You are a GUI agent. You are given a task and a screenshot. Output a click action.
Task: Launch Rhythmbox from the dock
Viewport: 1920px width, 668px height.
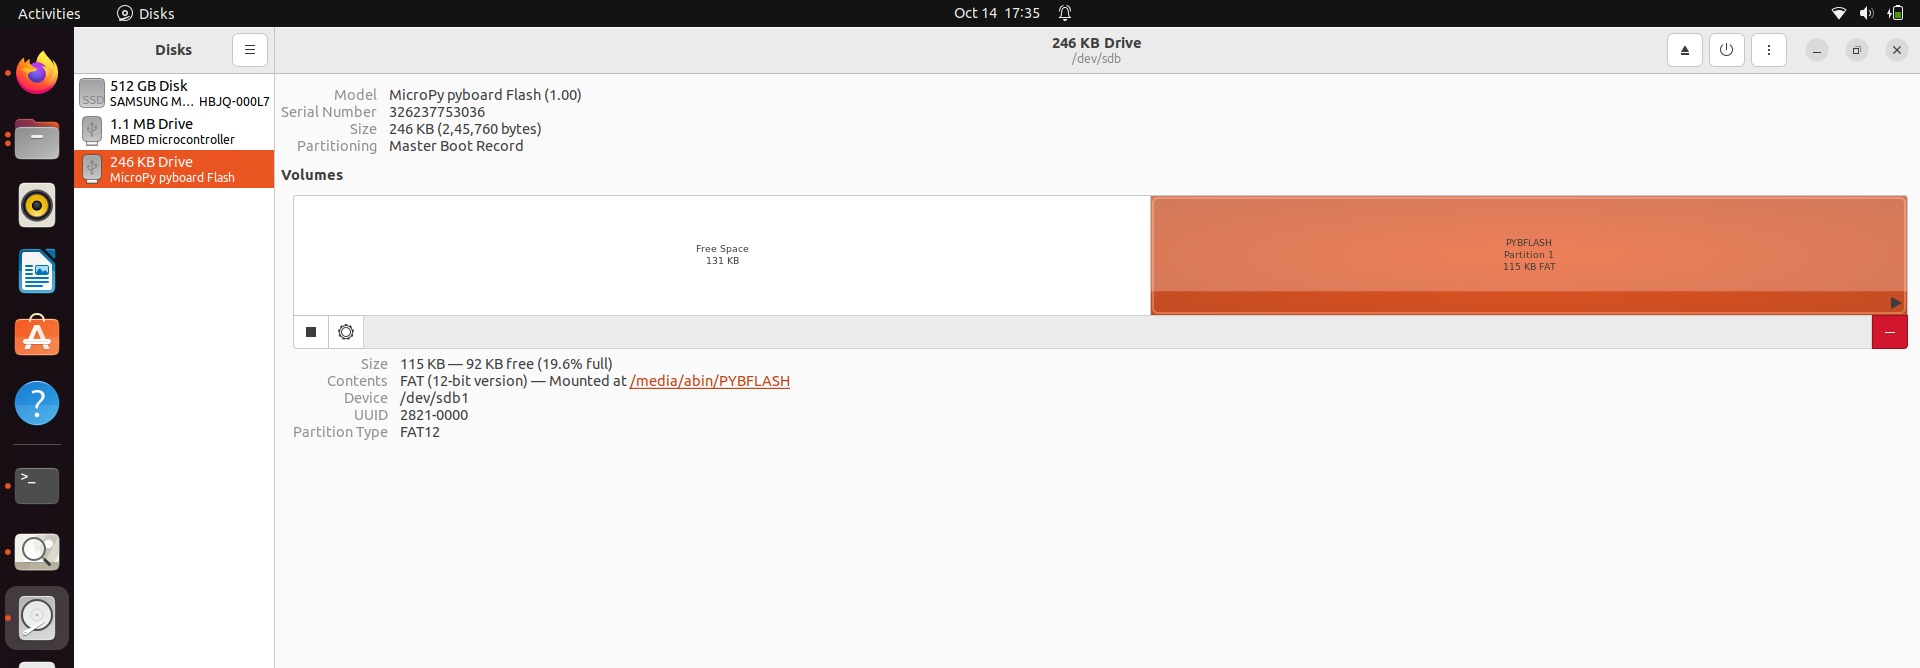point(37,205)
